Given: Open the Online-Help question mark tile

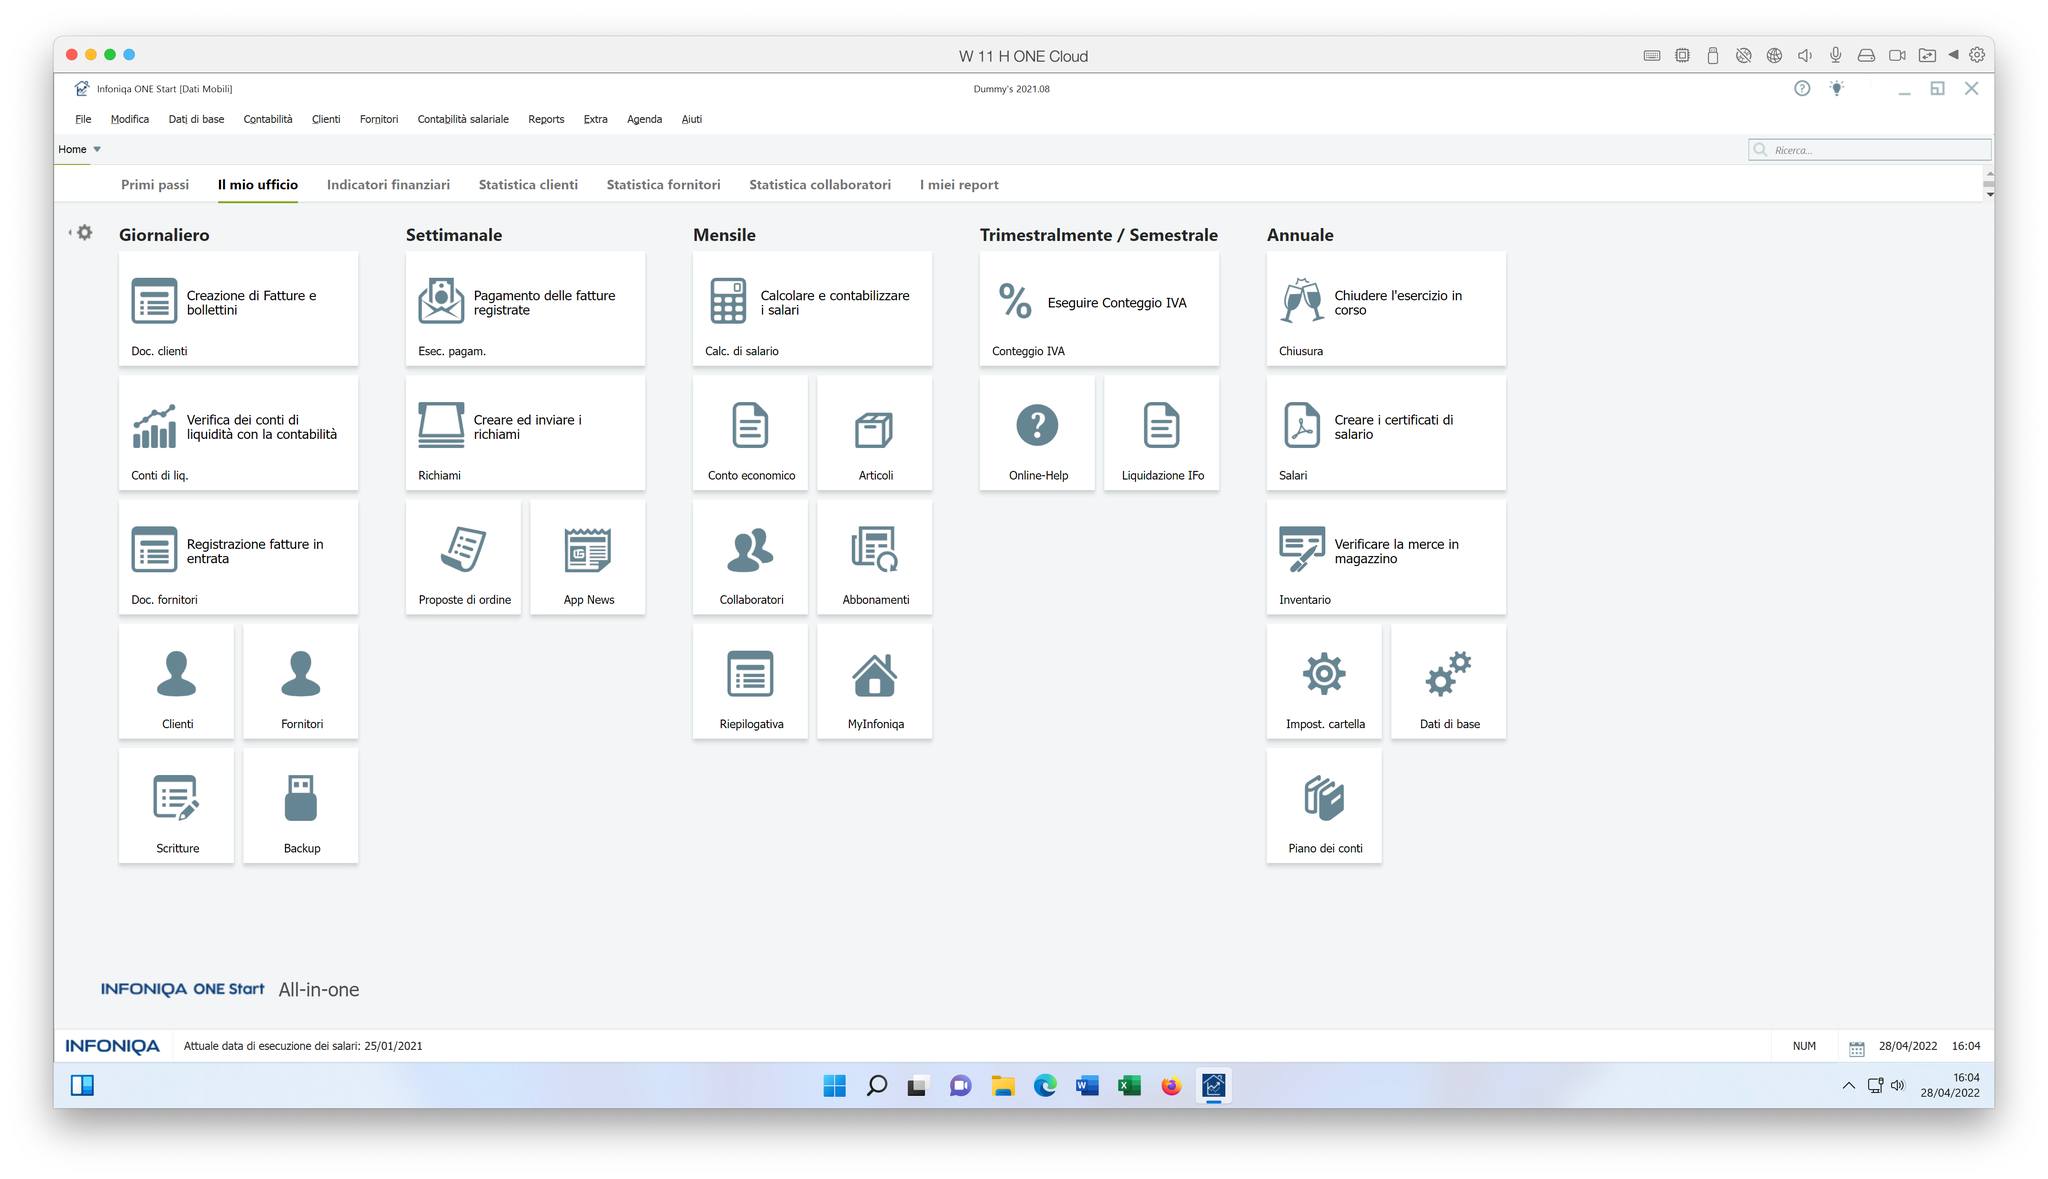Looking at the screenshot, I should tap(1037, 433).
